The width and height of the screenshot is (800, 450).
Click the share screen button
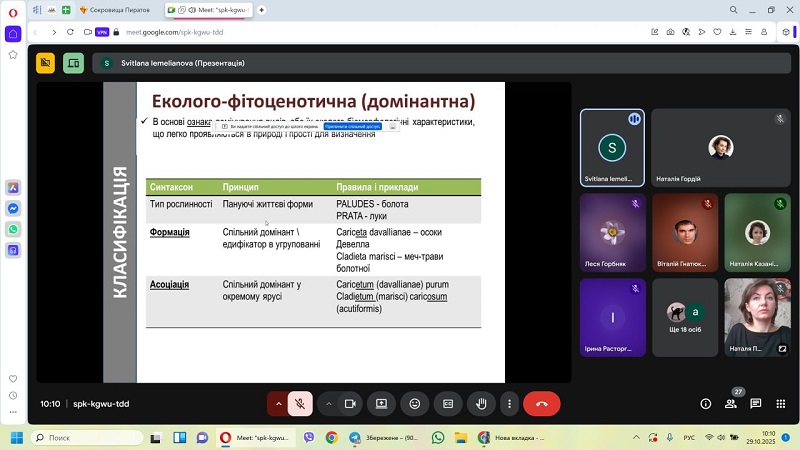381,404
